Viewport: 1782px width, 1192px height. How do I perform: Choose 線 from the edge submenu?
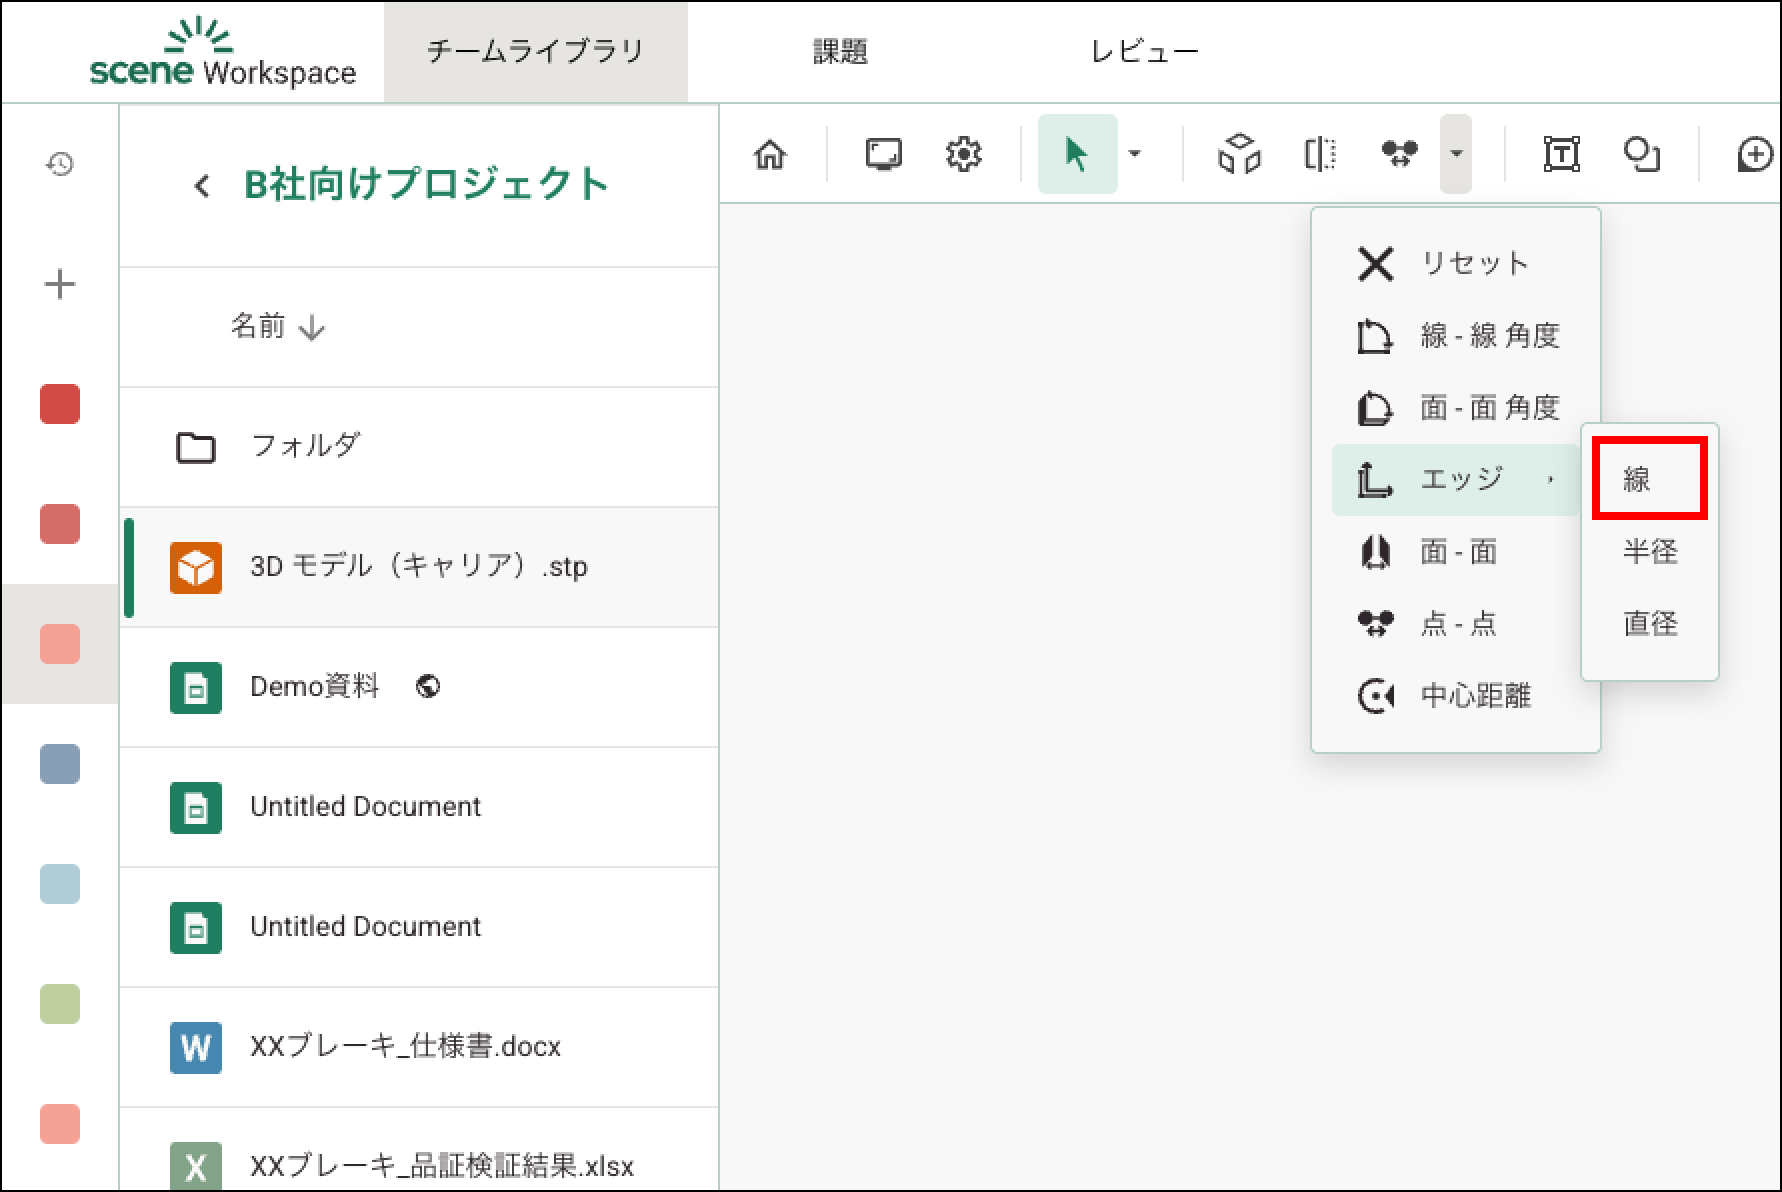(1648, 480)
